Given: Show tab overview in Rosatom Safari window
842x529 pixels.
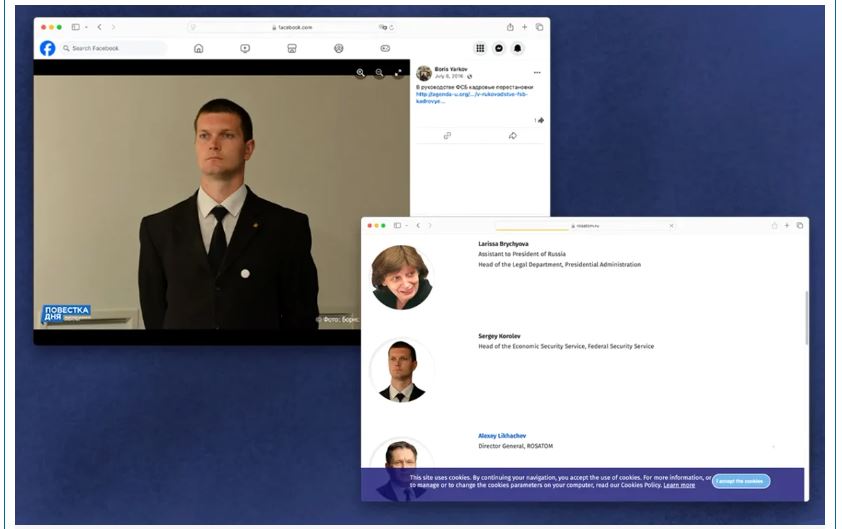Looking at the screenshot, I should [800, 226].
